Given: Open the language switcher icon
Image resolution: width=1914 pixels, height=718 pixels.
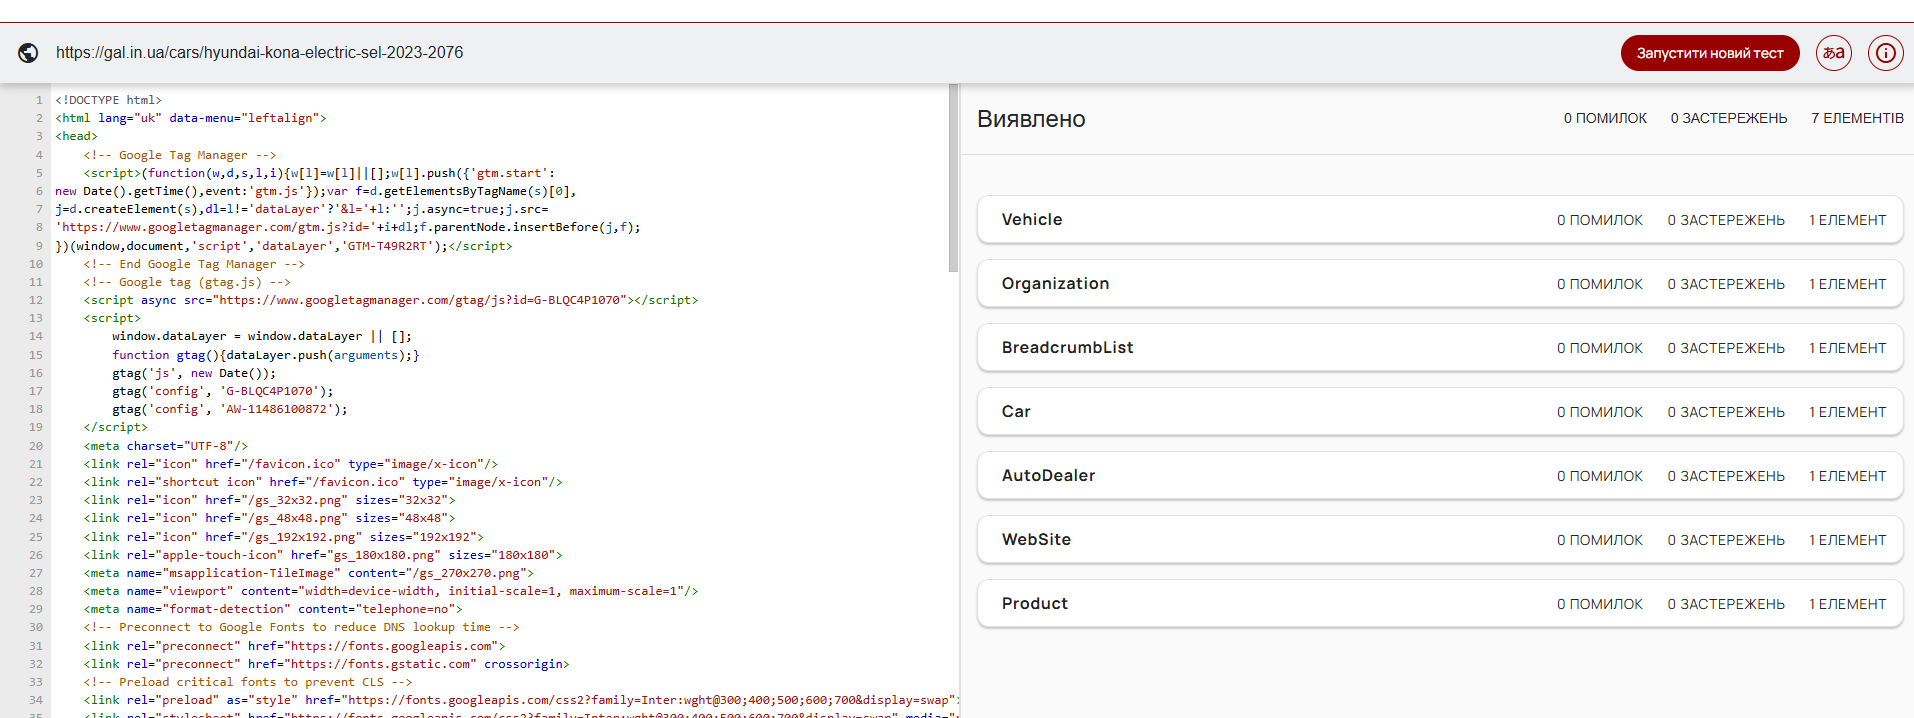Looking at the screenshot, I should point(1834,53).
